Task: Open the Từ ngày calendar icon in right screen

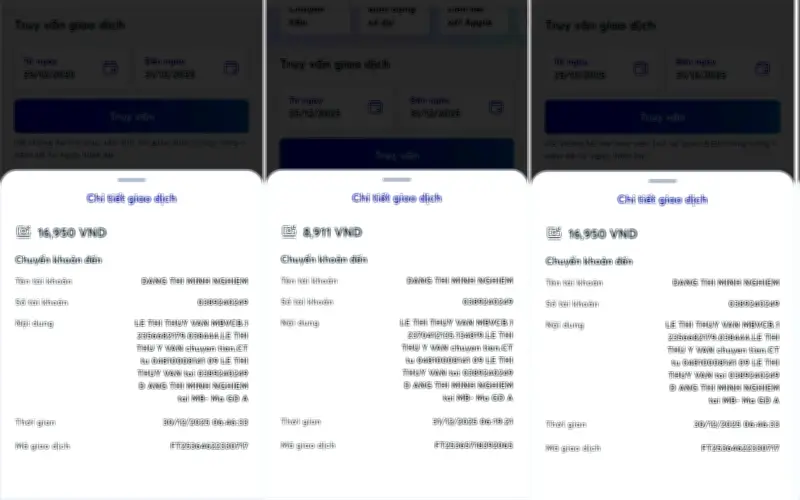Action: click(641, 68)
